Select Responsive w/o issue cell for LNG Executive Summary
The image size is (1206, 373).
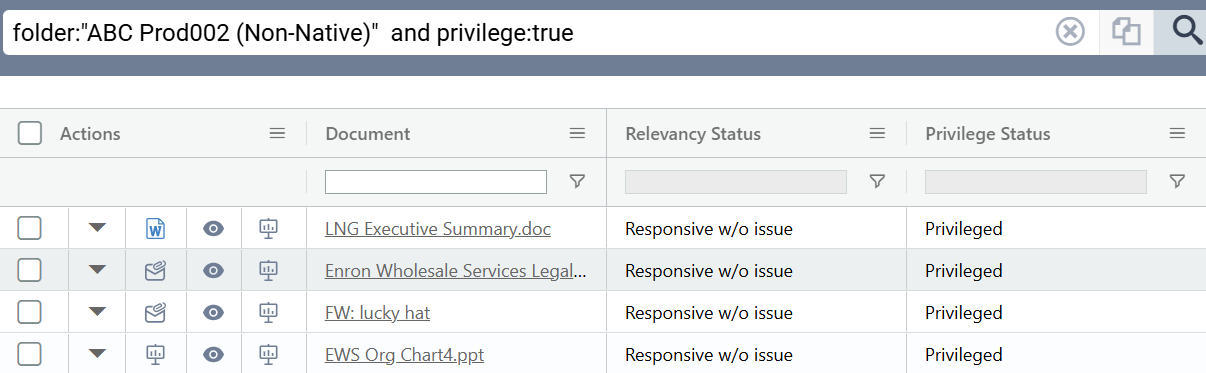tap(756, 229)
